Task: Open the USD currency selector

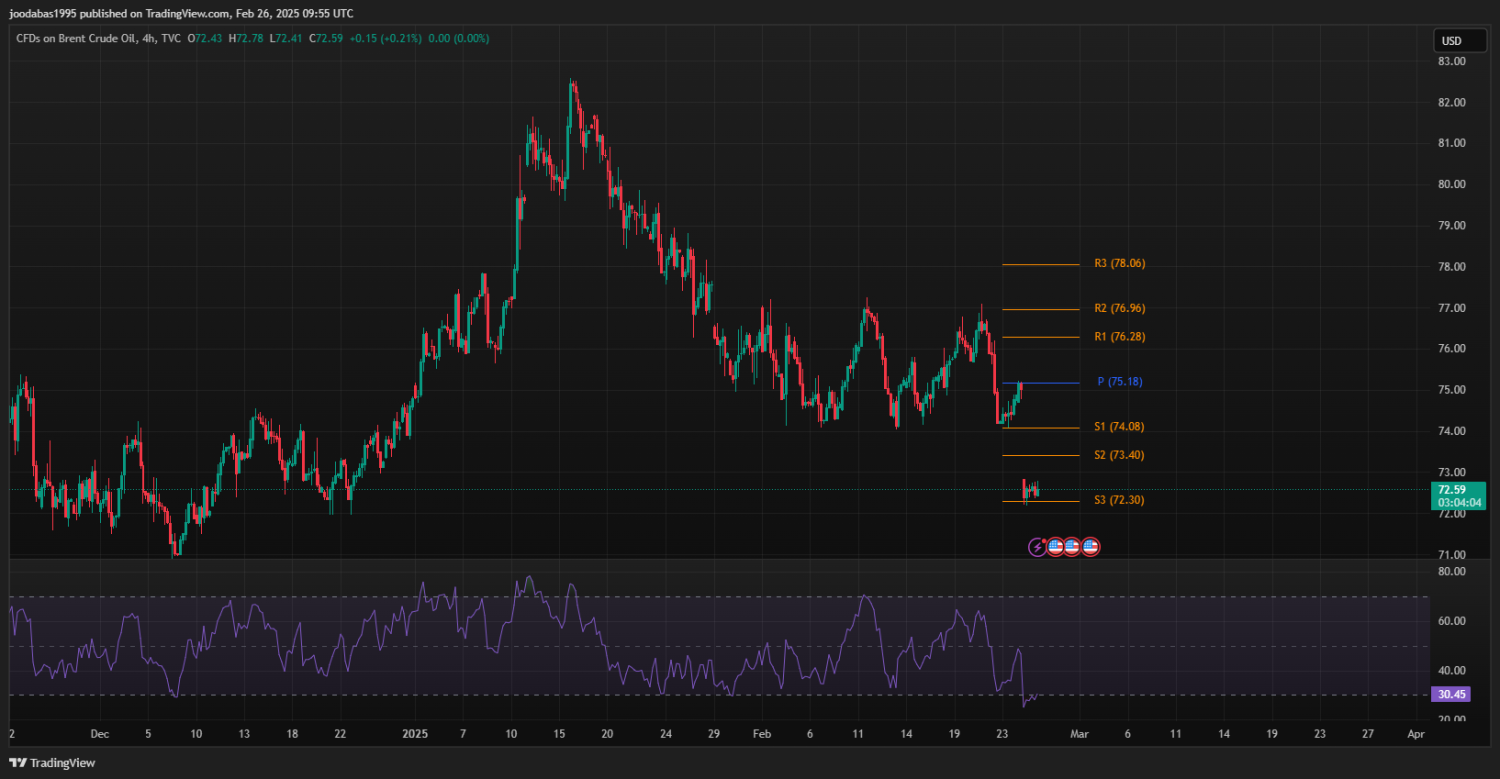Action: [x=1450, y=41]
